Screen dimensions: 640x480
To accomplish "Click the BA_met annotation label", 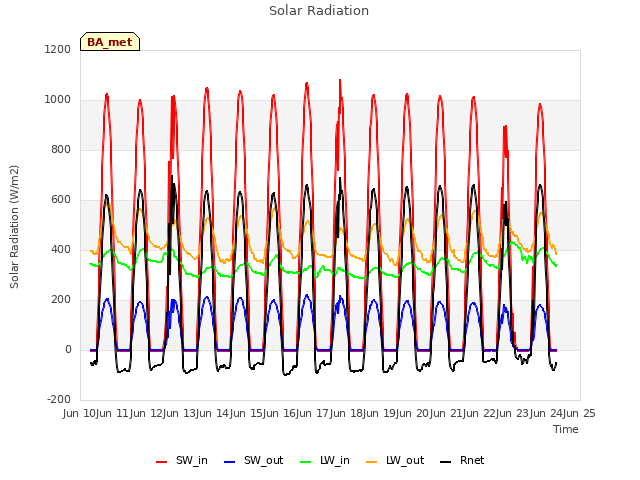I will 110,42.
